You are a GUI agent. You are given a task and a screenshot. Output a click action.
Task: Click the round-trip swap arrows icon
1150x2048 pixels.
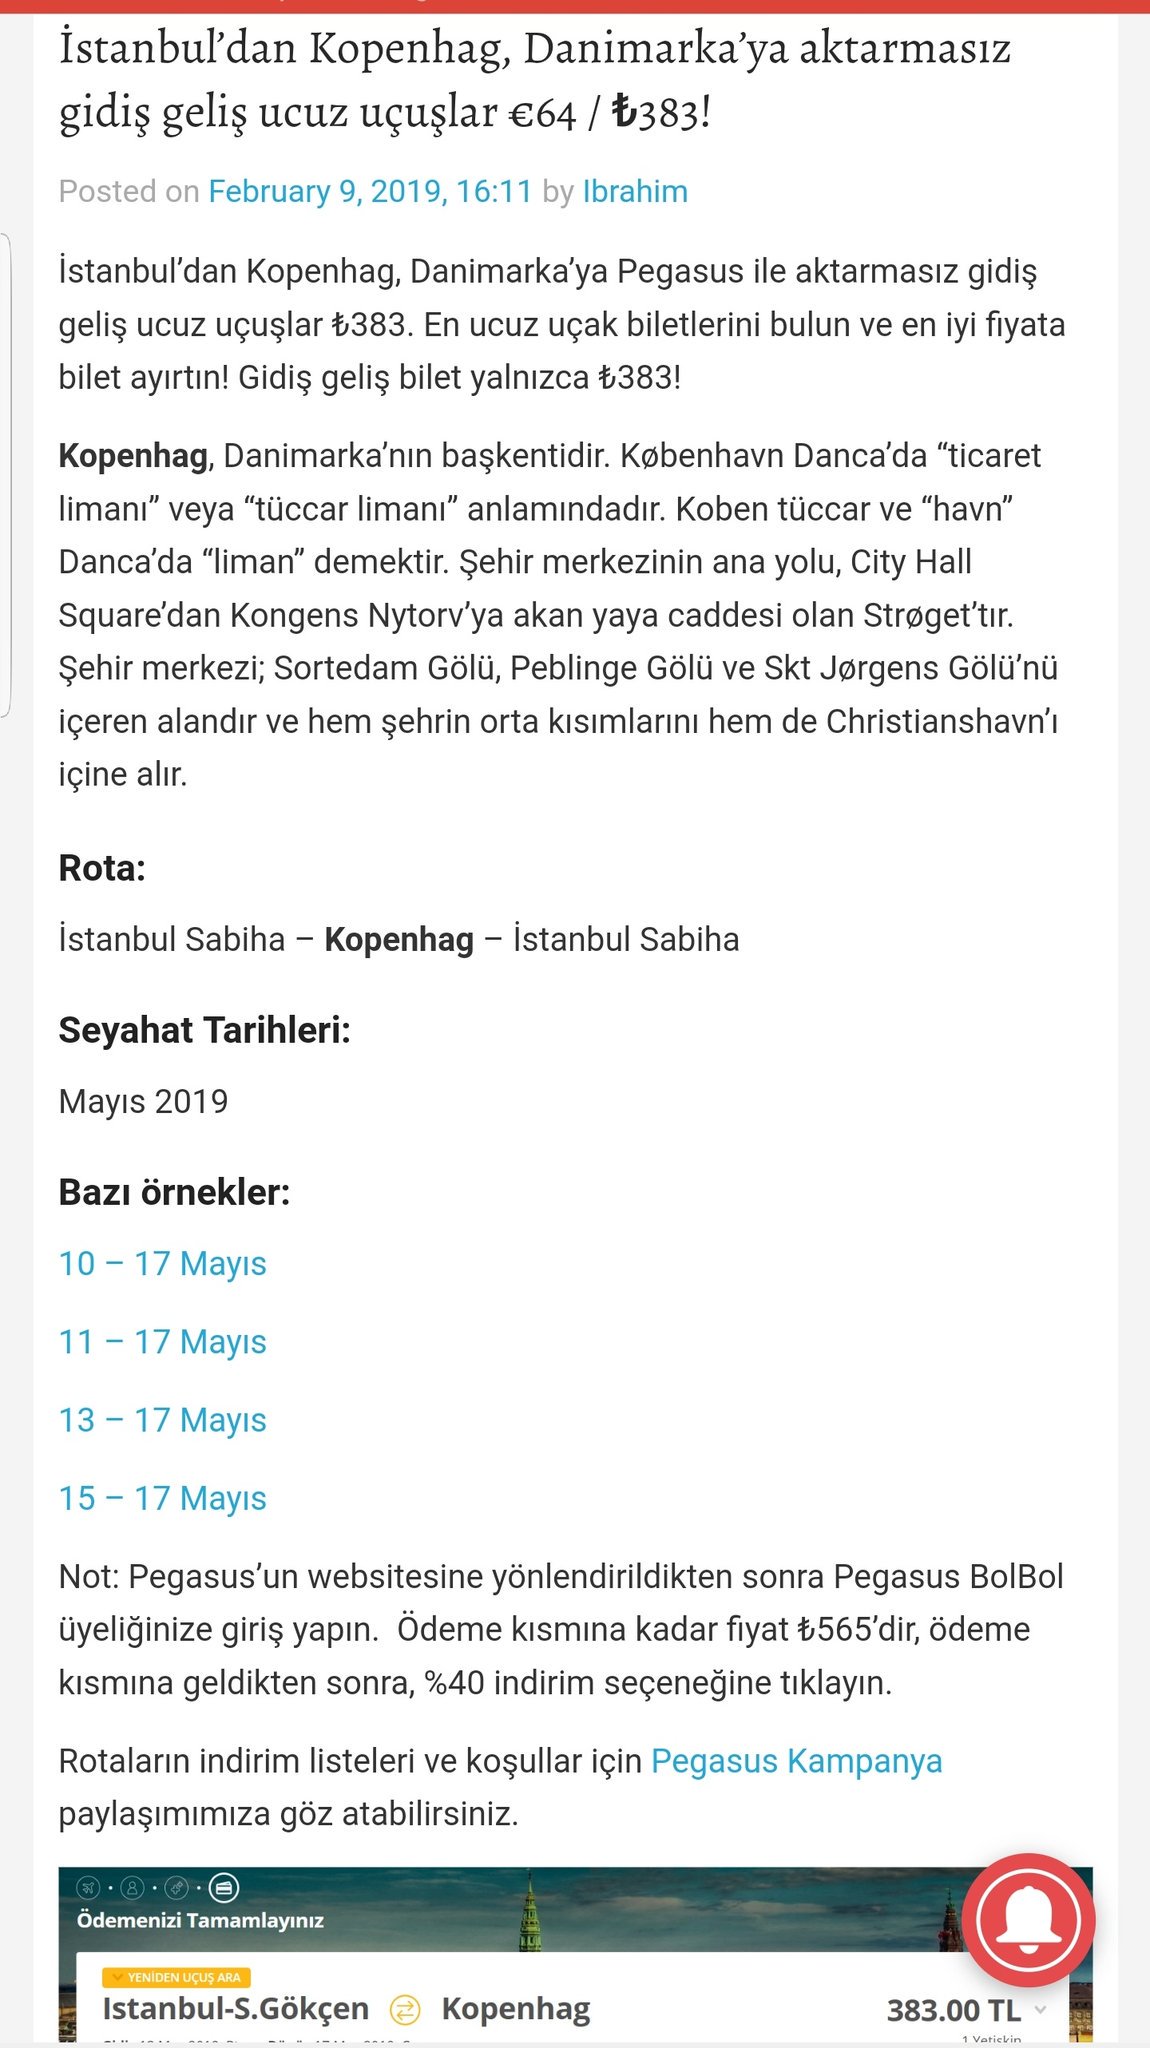(404, 2009)
